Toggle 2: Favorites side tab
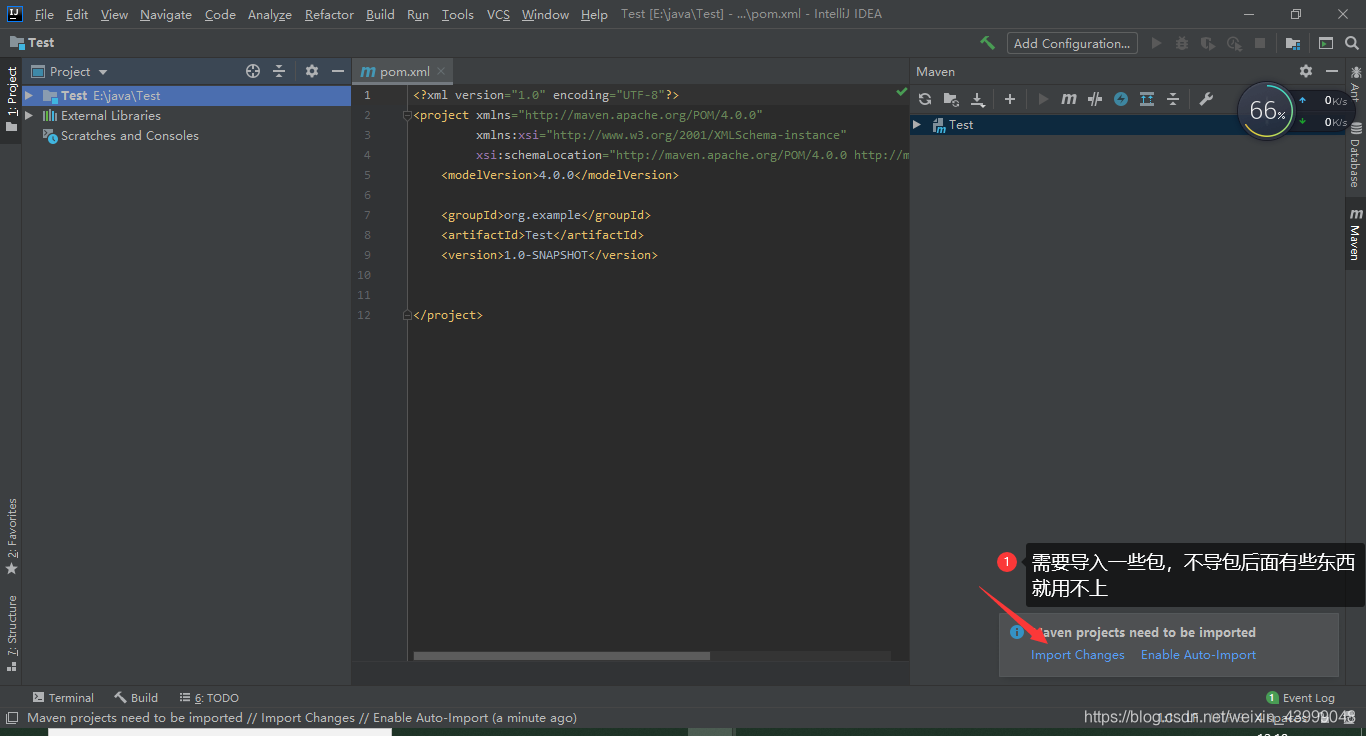 (x=11, y=536)
